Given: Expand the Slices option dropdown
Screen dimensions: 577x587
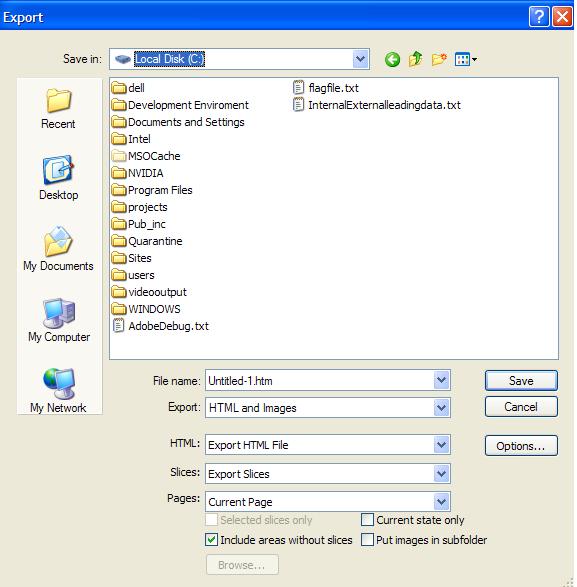Looking at the screenshot, I should (441, 474).
